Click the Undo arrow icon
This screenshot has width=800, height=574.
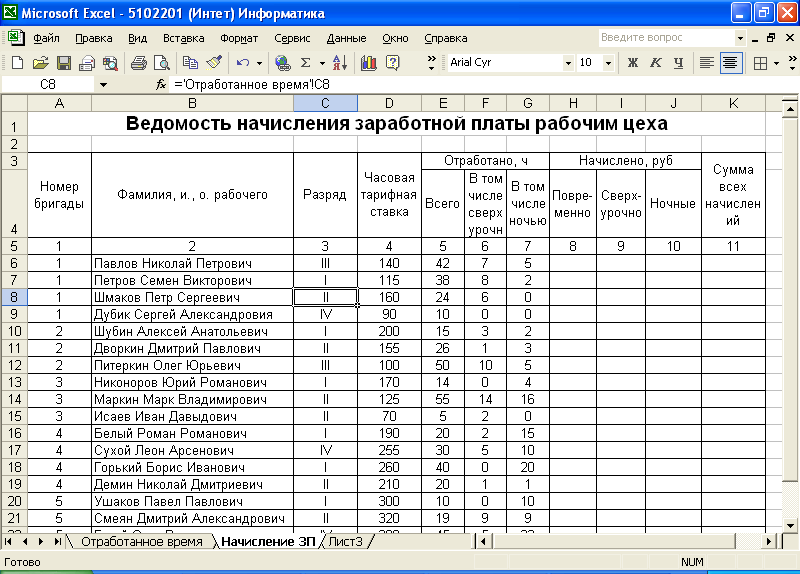pyautogui.click(x=243, y=63)
